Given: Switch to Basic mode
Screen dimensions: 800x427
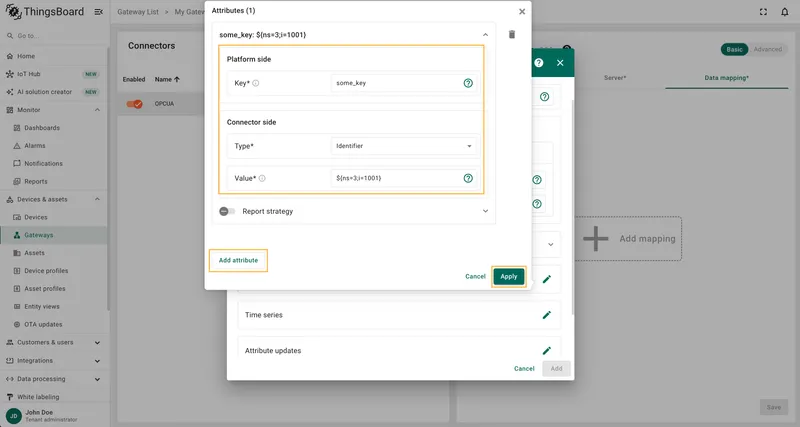Looking at the screenshot, I should pos(734,49).
